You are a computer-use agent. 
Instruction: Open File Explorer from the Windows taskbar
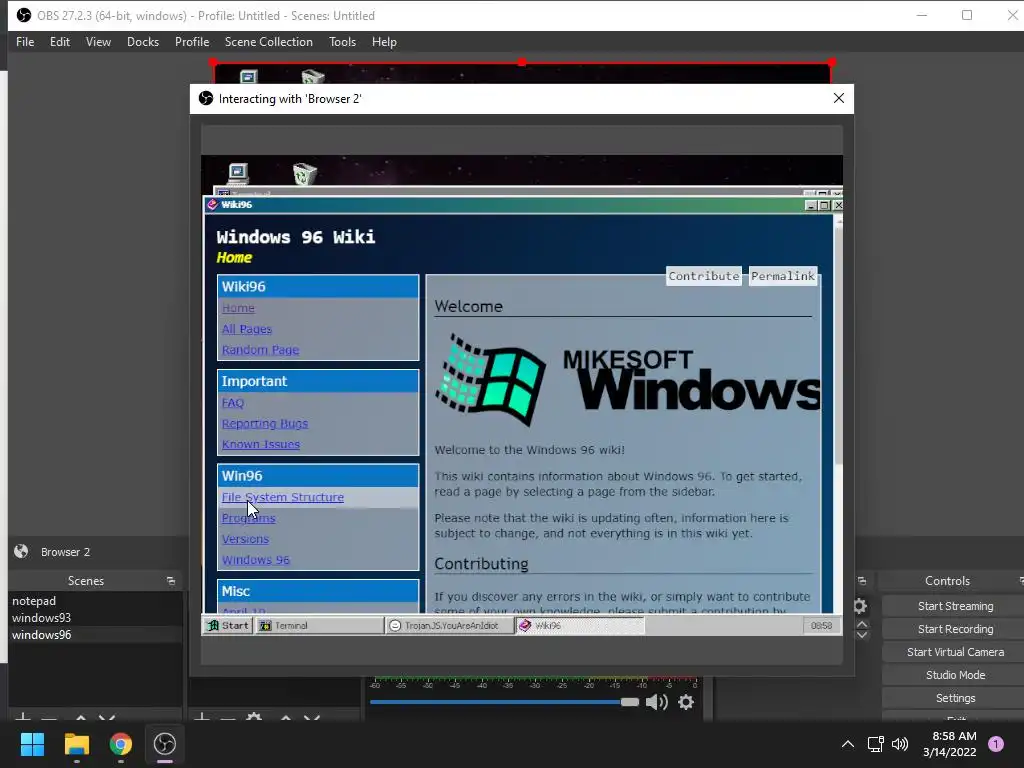pyautogui.click(x=76, y=744)
